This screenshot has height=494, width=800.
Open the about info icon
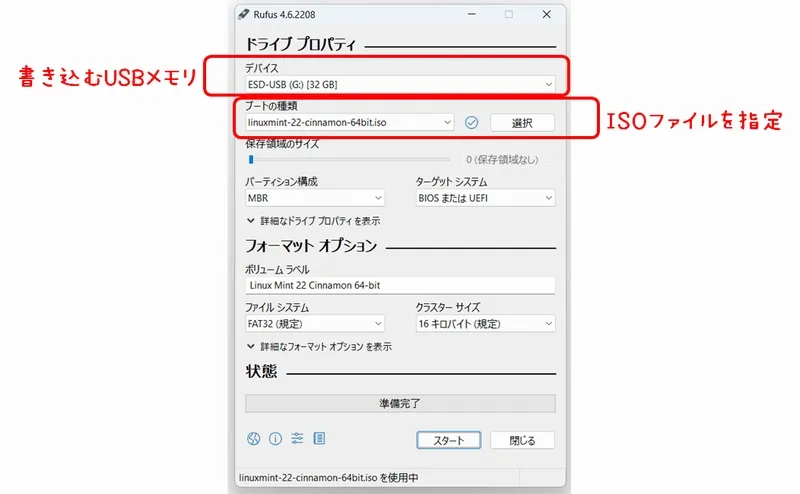point(275,439)
